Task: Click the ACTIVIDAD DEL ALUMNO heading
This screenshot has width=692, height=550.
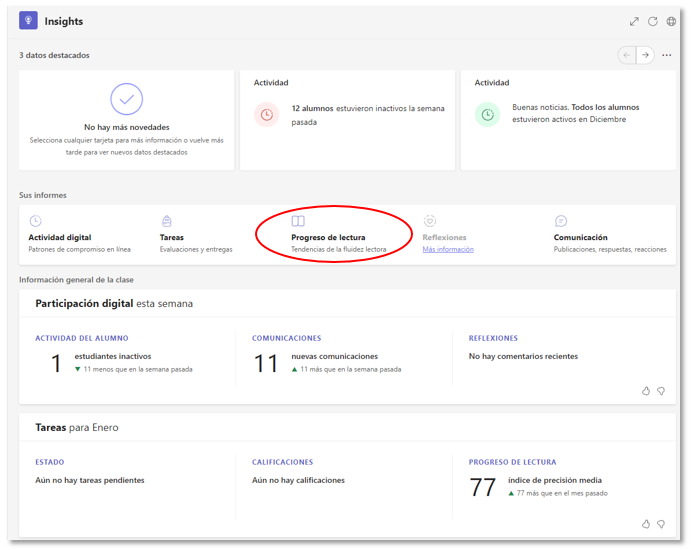Action: [x=82, y=338]
